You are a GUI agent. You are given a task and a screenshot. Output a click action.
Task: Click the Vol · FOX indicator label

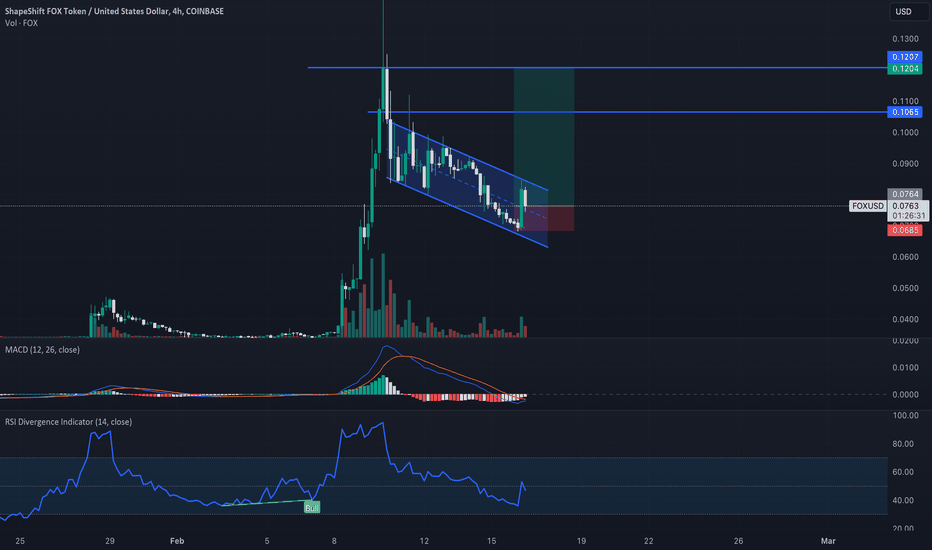(x=21, y=23)
